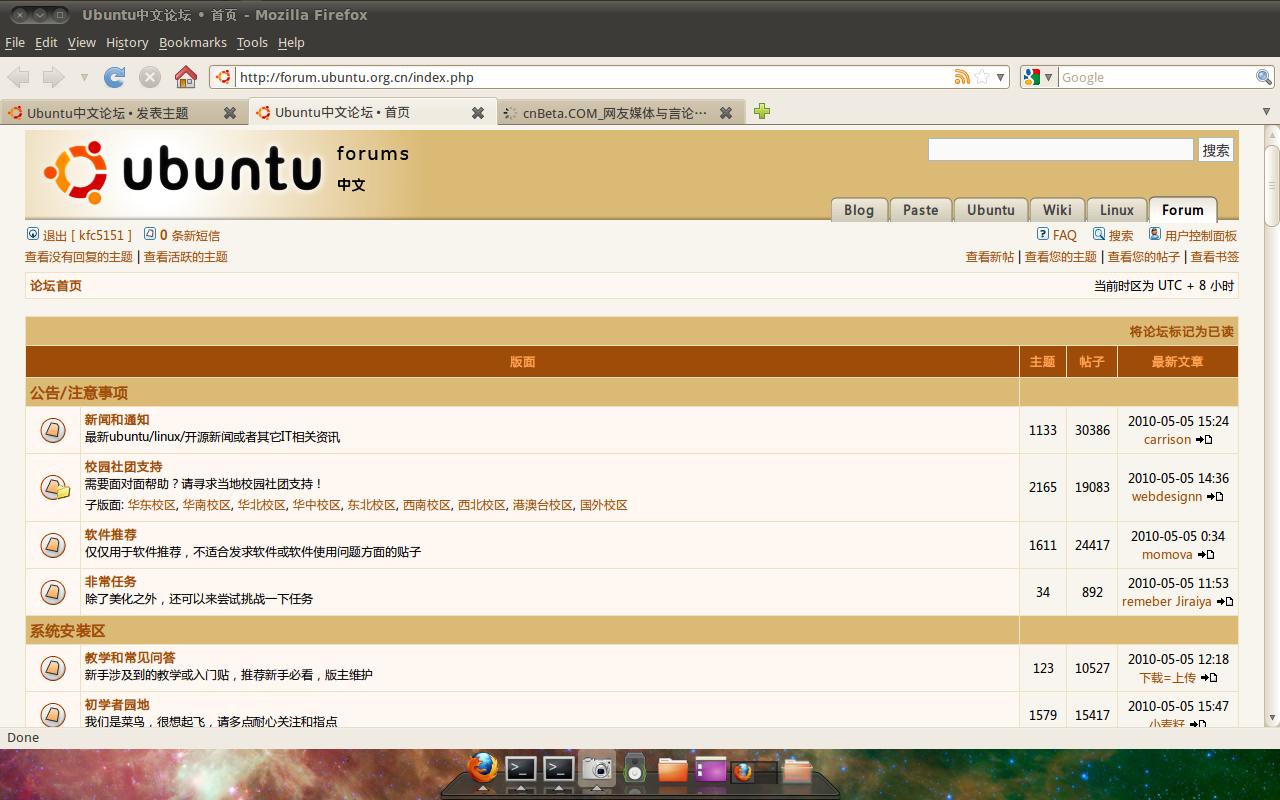This screenshot has height=800, width=1280.
Task: Open the File menu
Action: pos(15,42)
